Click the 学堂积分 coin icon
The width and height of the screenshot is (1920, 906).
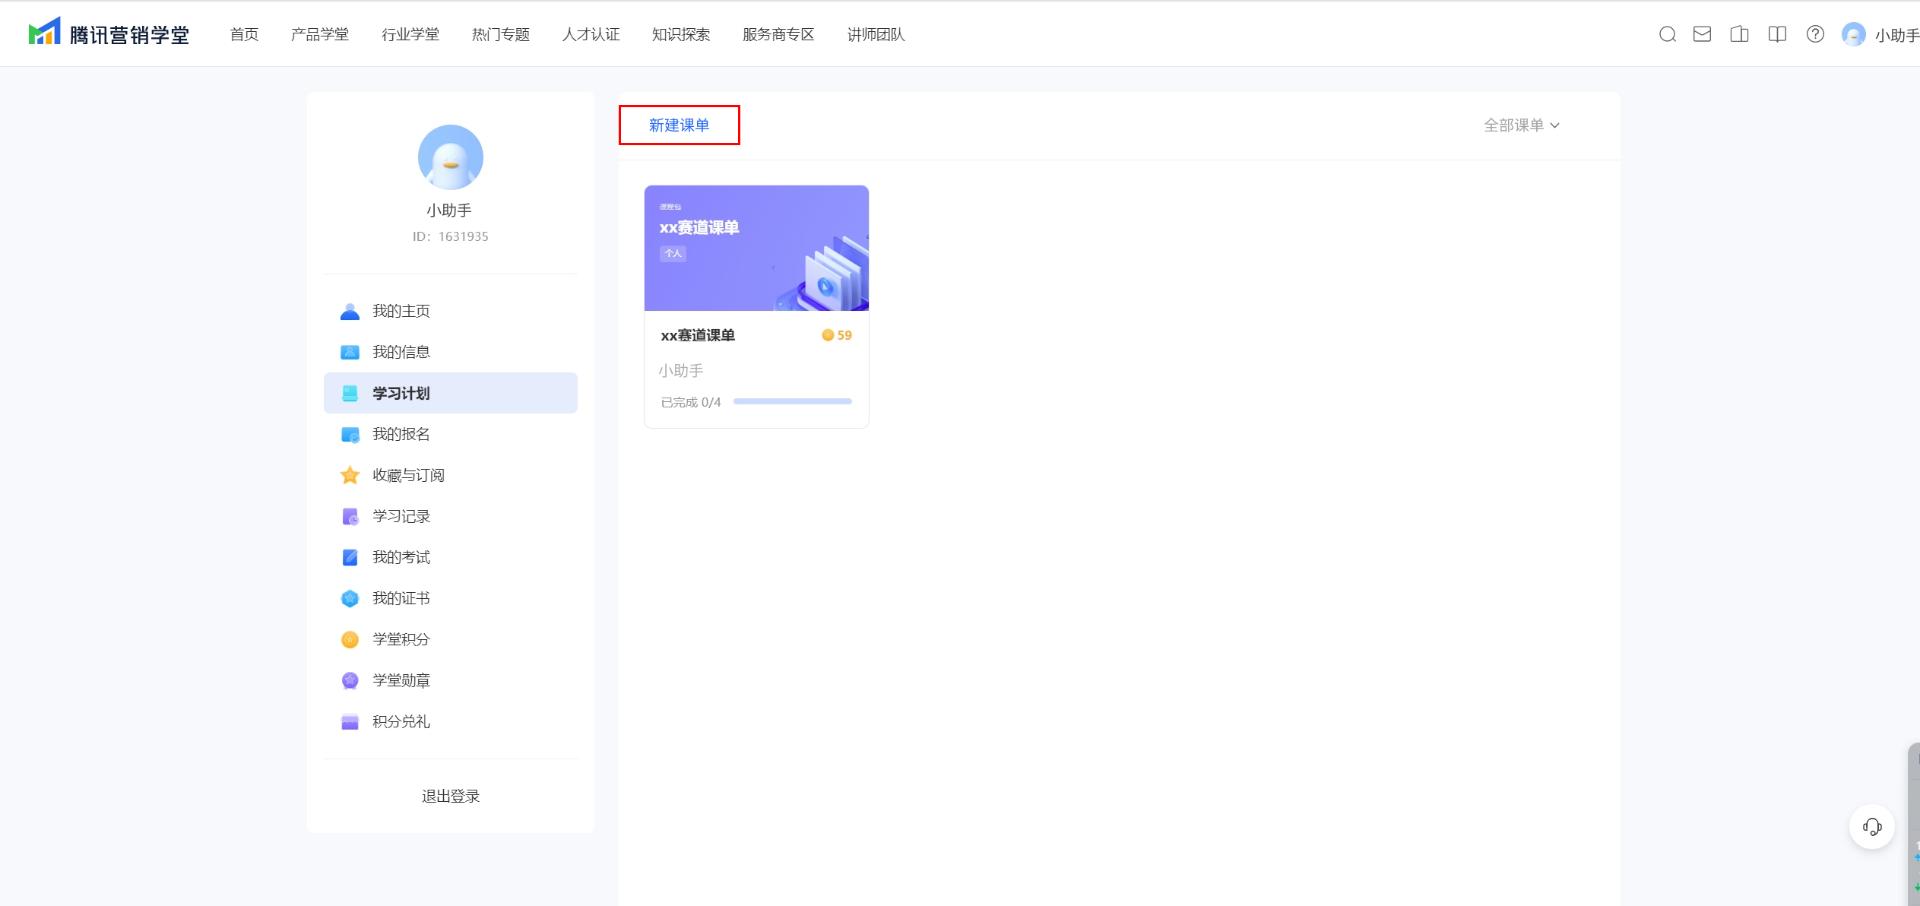point(350,639)
